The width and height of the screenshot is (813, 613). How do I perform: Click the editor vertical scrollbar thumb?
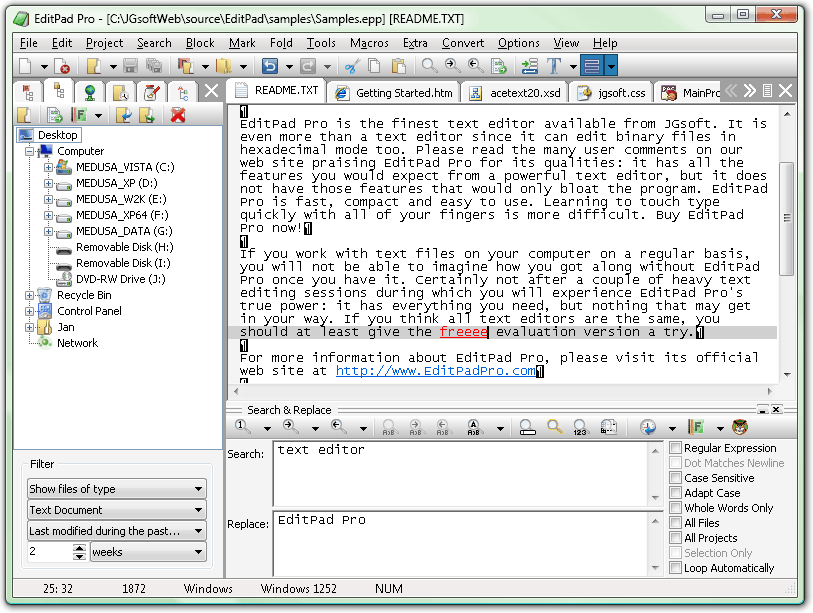pyautogui.click(x=787, y=218)
